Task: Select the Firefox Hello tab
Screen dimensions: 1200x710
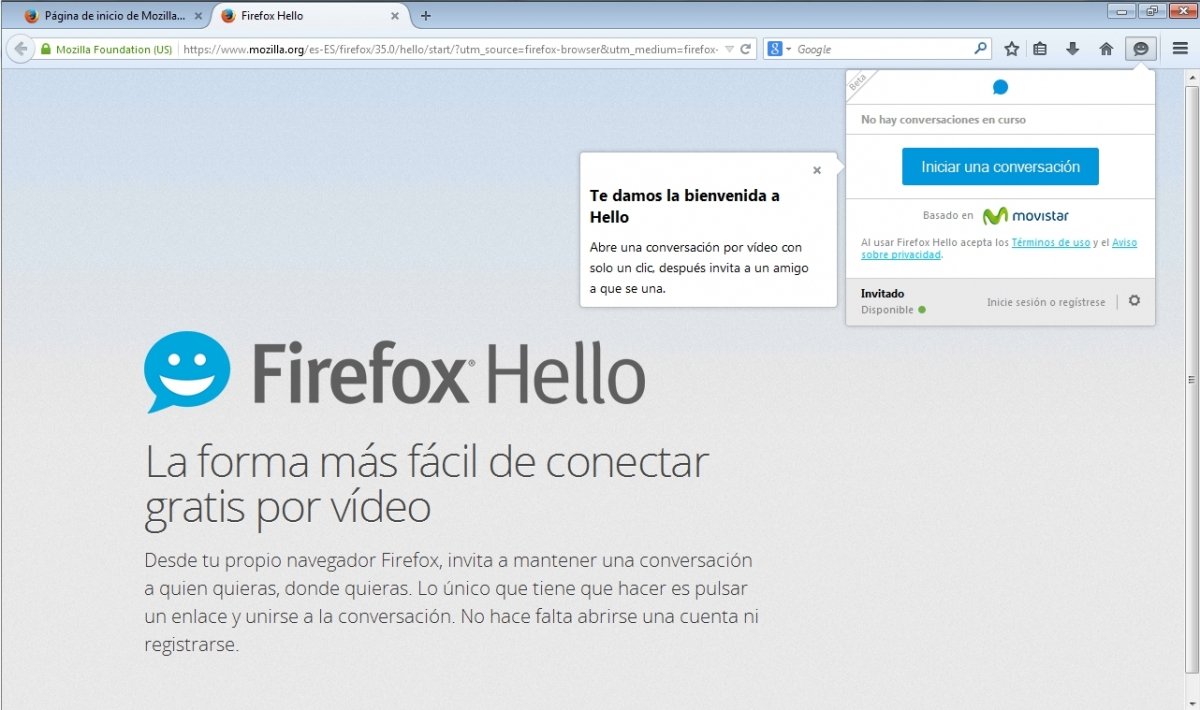Action: 310,16
